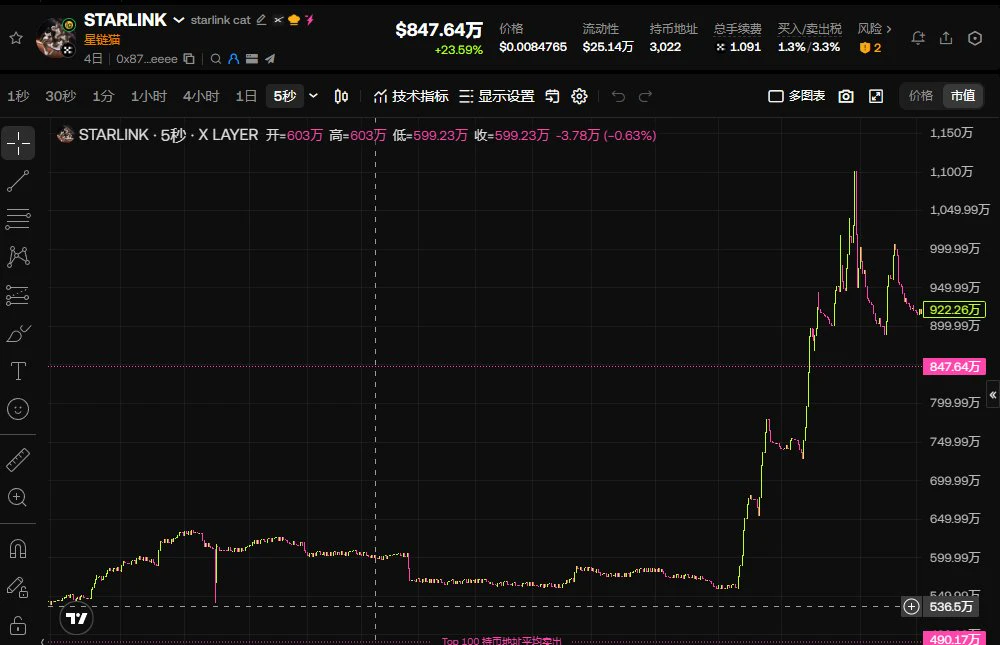Open the Telegram paper plane link
The image size is (1000, 645).
[270, 59]
